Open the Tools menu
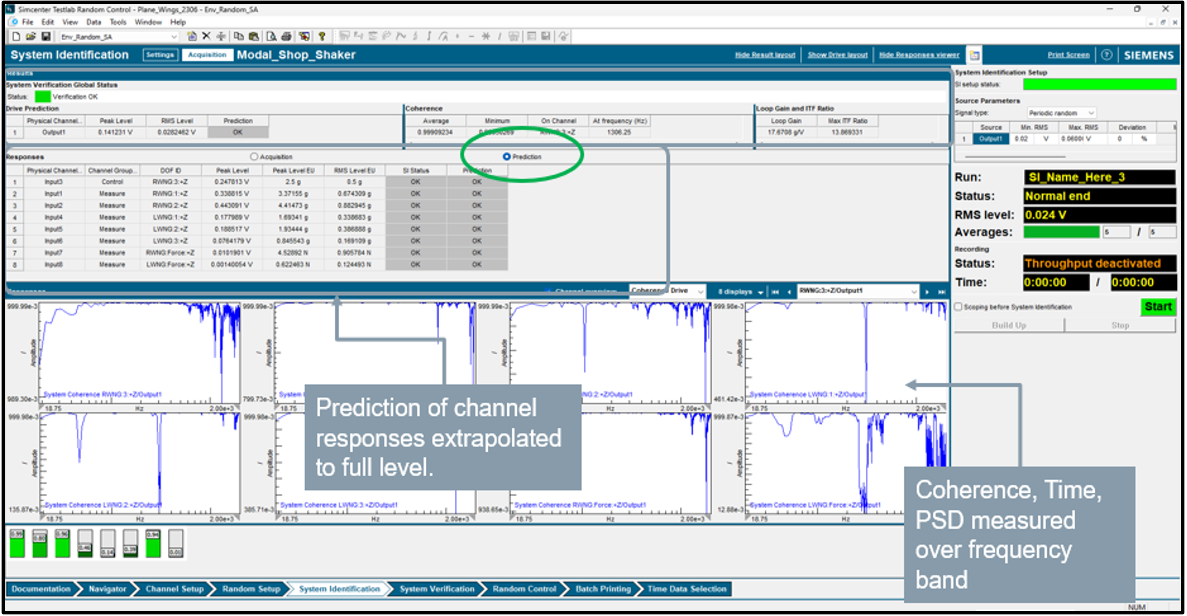 click(x=118, y=21)
